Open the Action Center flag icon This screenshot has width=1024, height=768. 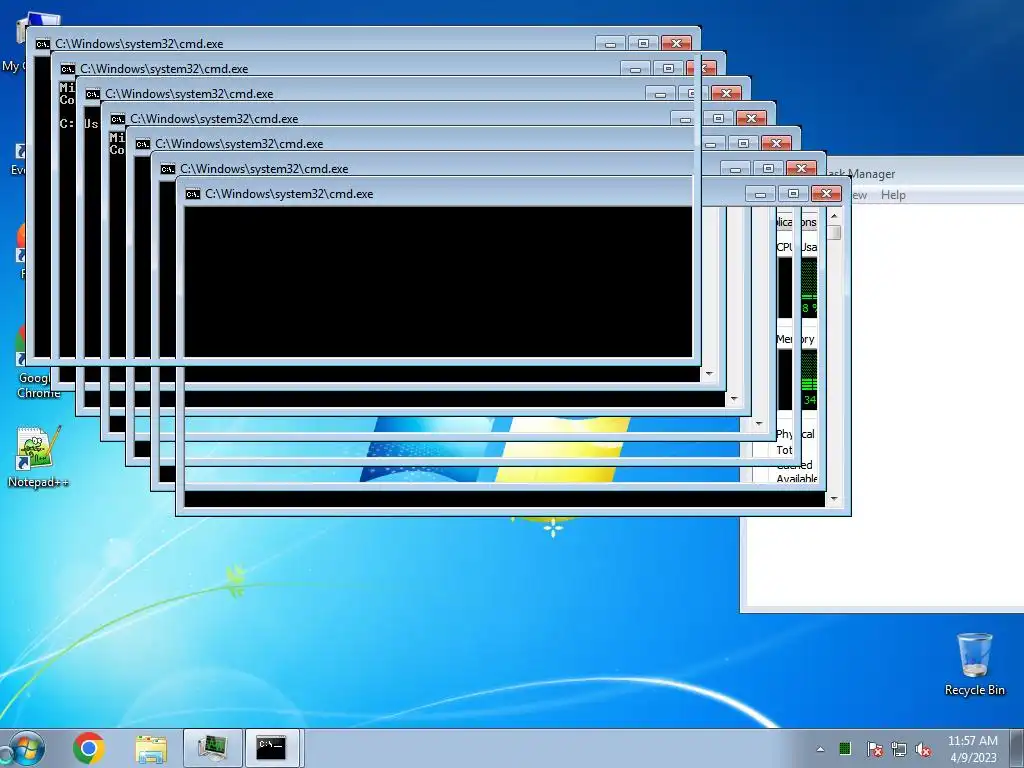874,749
